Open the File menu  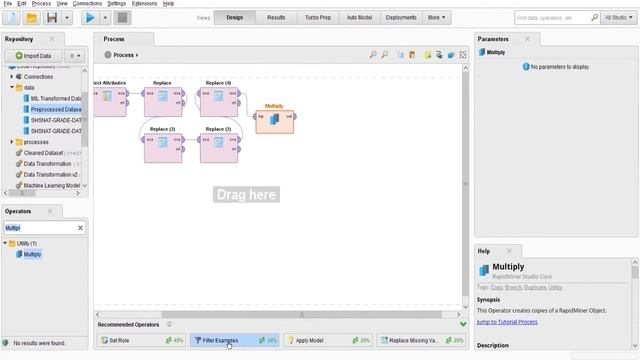[x=8, y=4]
